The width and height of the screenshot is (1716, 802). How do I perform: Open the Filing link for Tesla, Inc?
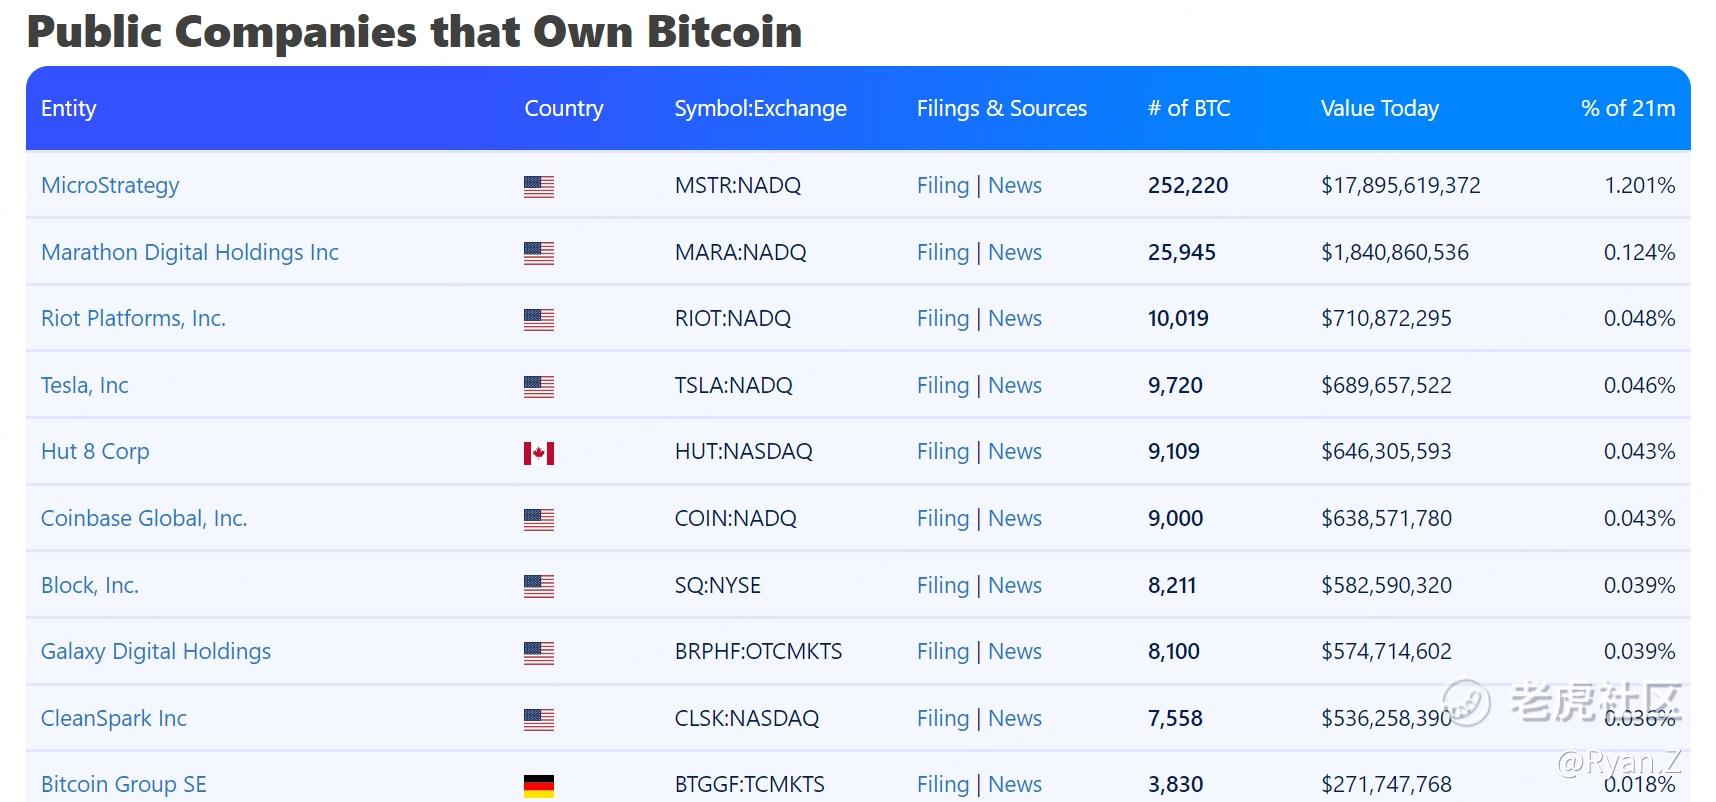[x=941, y=385]
